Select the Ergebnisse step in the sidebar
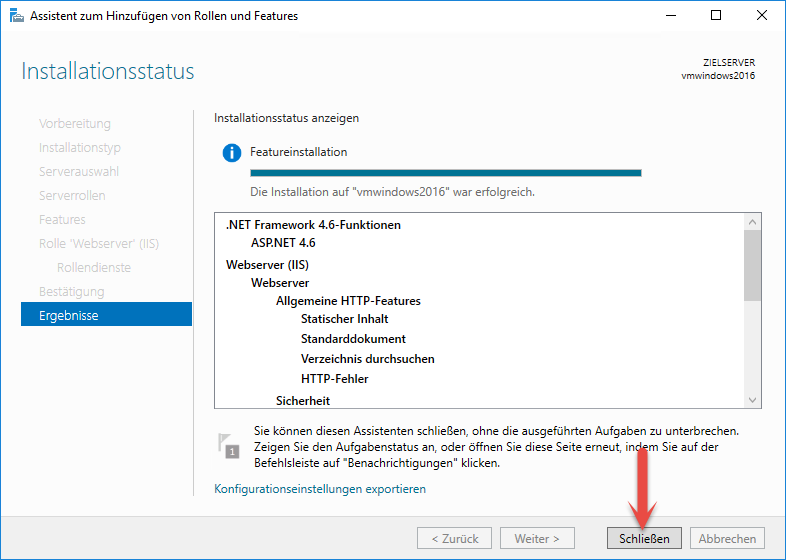This screenshot has width=786, height=560. (x=106, y=315)
